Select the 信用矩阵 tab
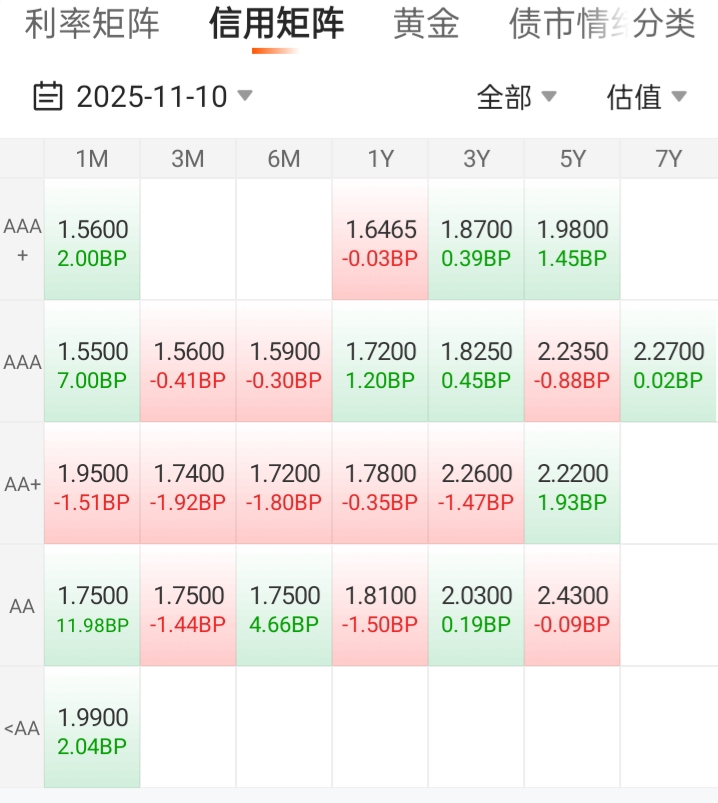Viewport: 718px width, 803px height. [276, 25]
